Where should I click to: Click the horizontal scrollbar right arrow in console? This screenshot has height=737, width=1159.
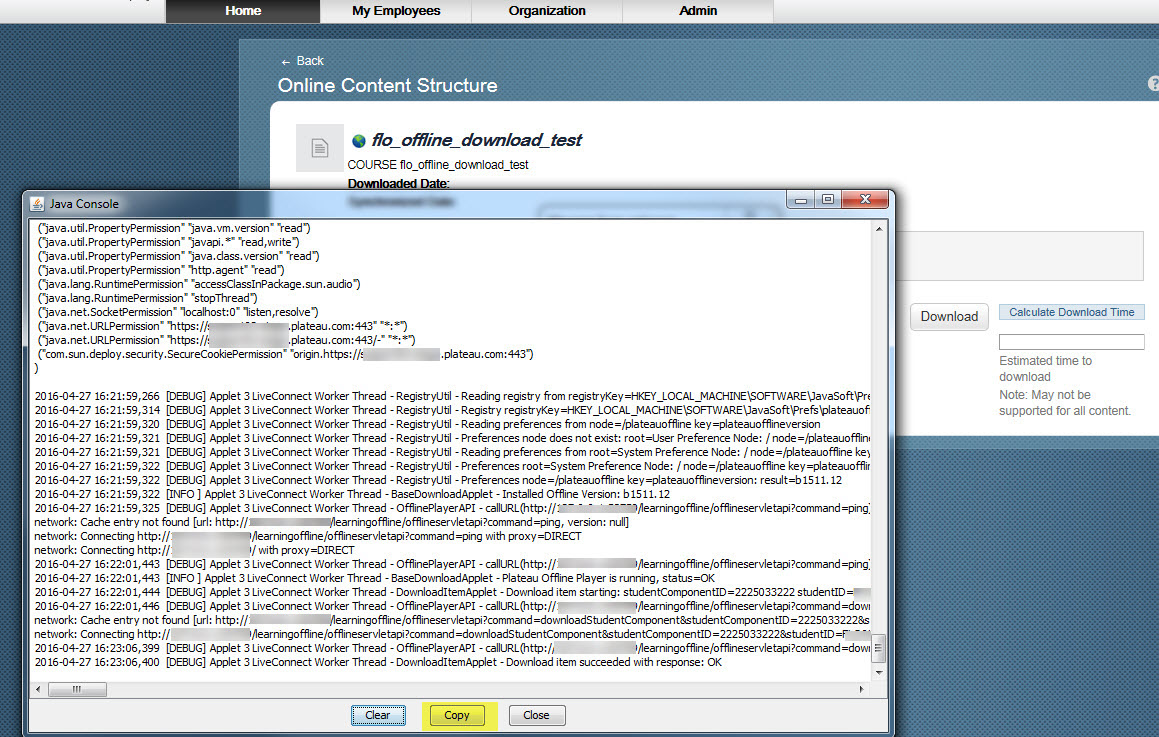click(x=861, y=690)
